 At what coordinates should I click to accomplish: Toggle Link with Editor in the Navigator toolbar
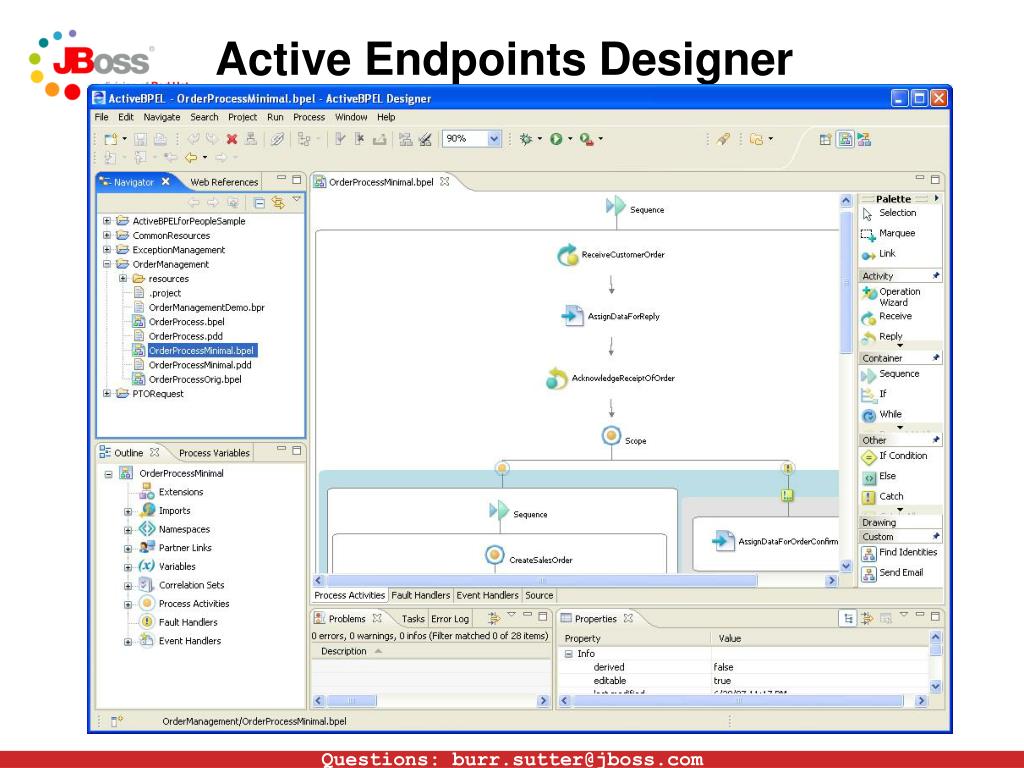(278, 202)
